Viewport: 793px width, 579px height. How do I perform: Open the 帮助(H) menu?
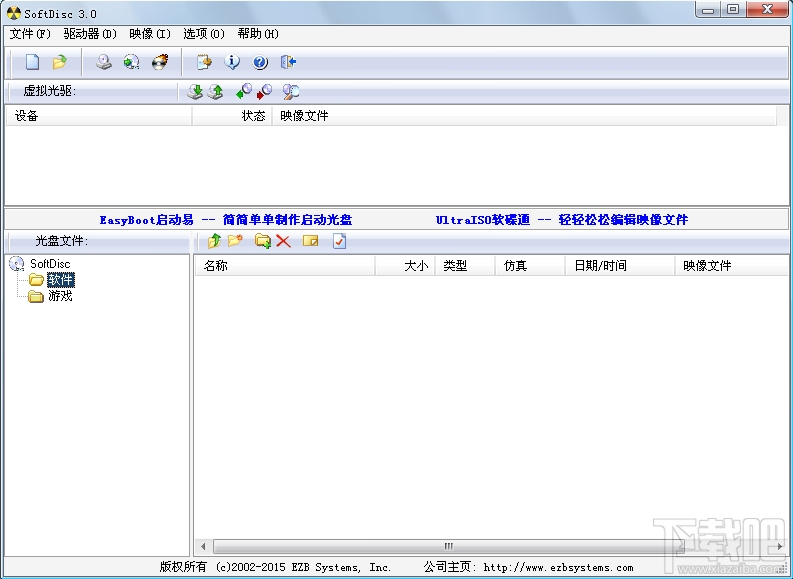(258, 34)
